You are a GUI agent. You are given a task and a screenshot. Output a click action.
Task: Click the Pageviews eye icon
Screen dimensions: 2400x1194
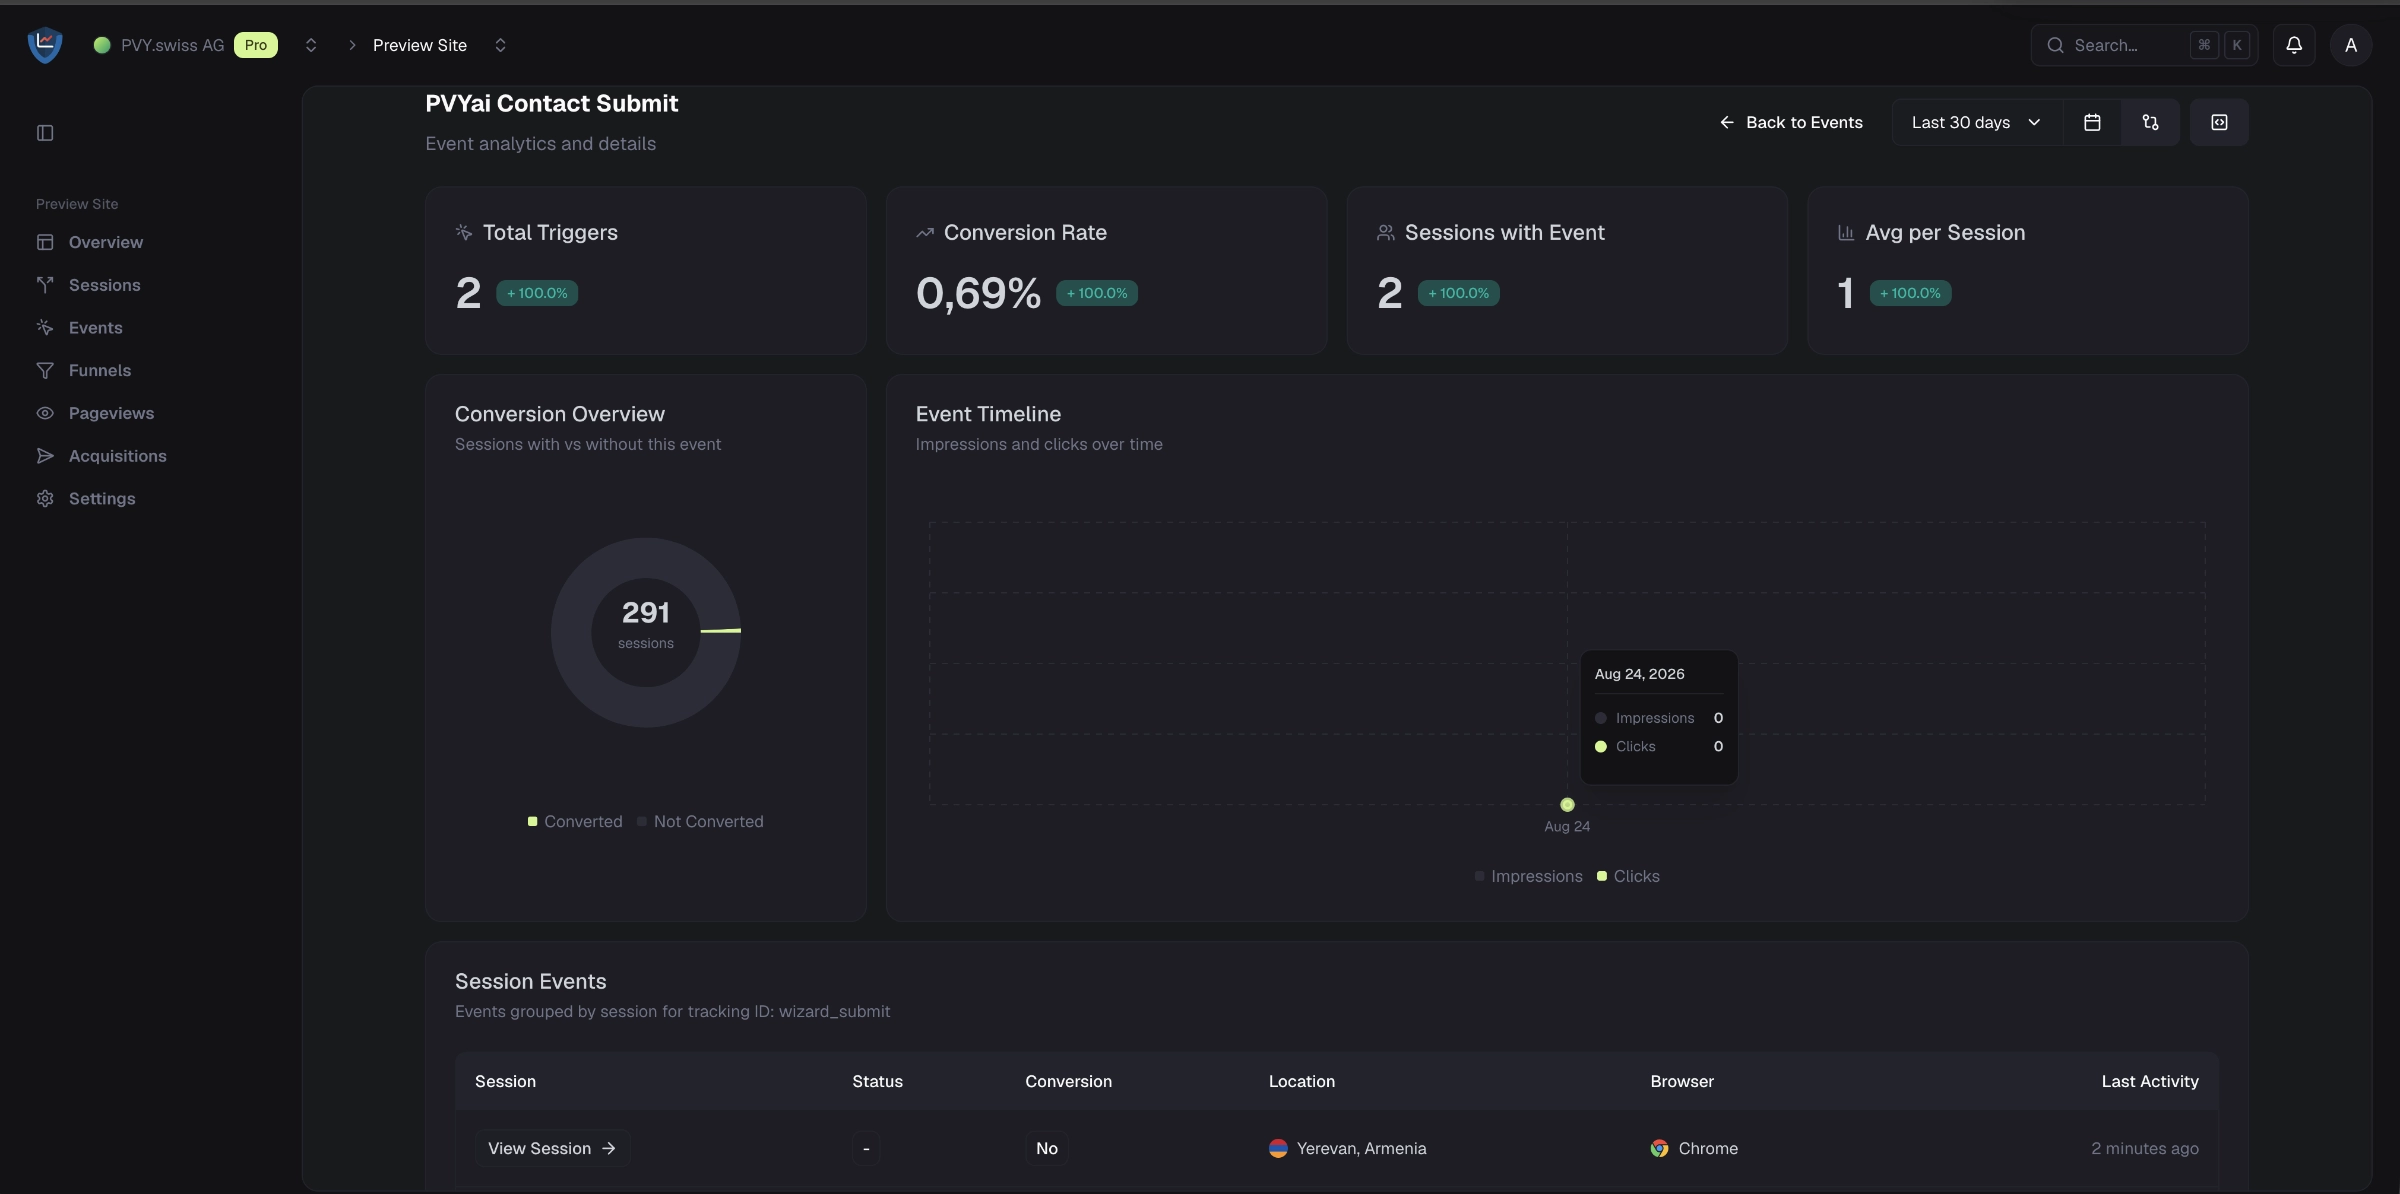45,413
